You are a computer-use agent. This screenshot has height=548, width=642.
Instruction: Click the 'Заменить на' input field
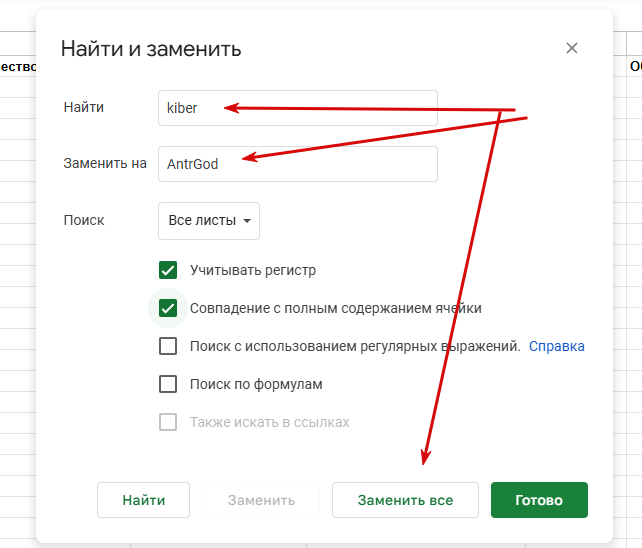[x=298, y=164]
